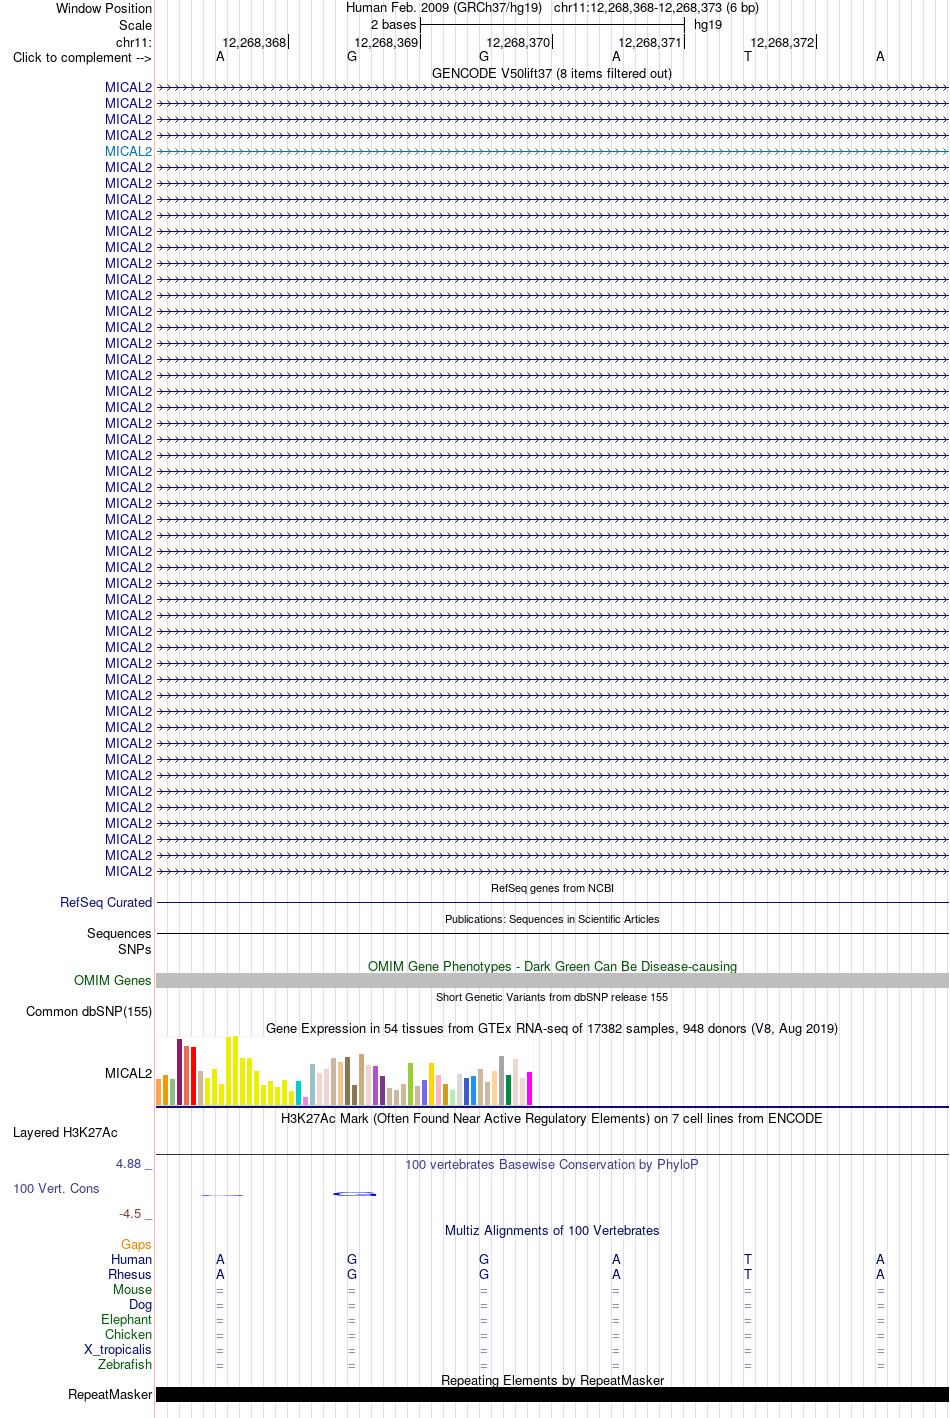Click the dark maroon bar in GTEx chart

click(179, 1072)
